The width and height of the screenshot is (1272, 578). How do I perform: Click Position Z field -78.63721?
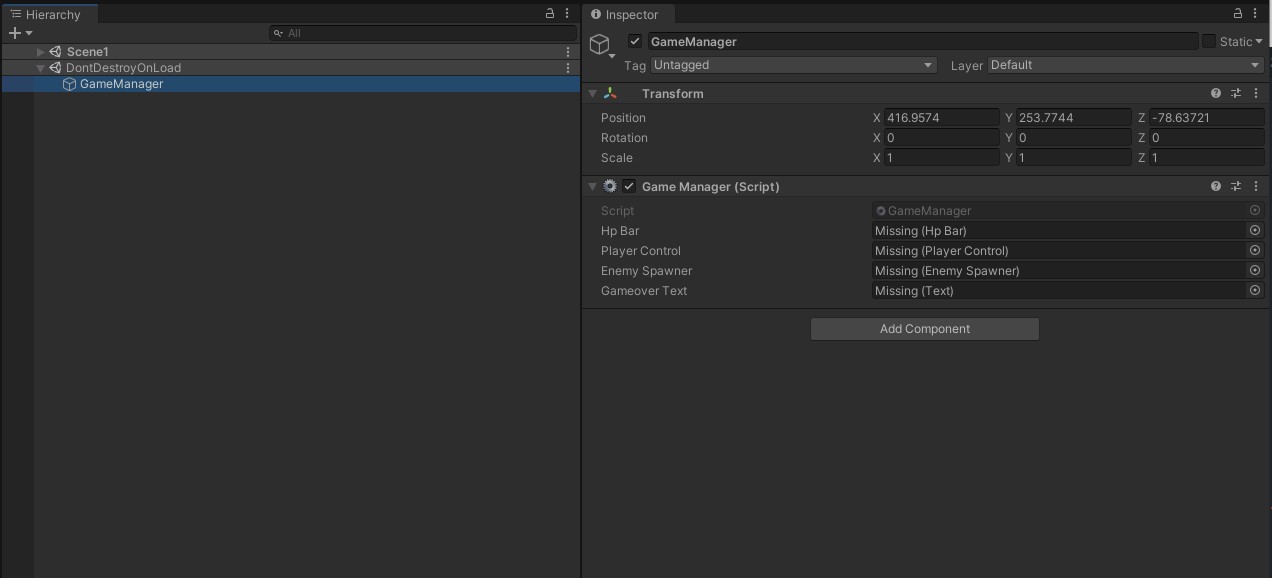(1207, 118)
